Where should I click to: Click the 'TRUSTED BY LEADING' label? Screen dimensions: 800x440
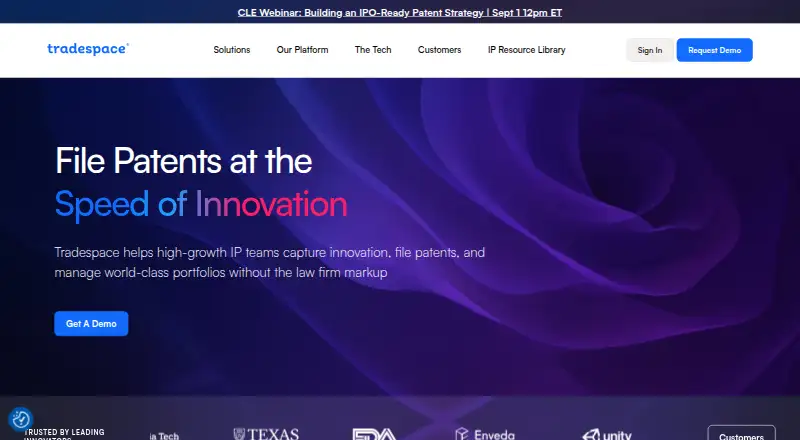pyautogui.click(x=64, y=432)
